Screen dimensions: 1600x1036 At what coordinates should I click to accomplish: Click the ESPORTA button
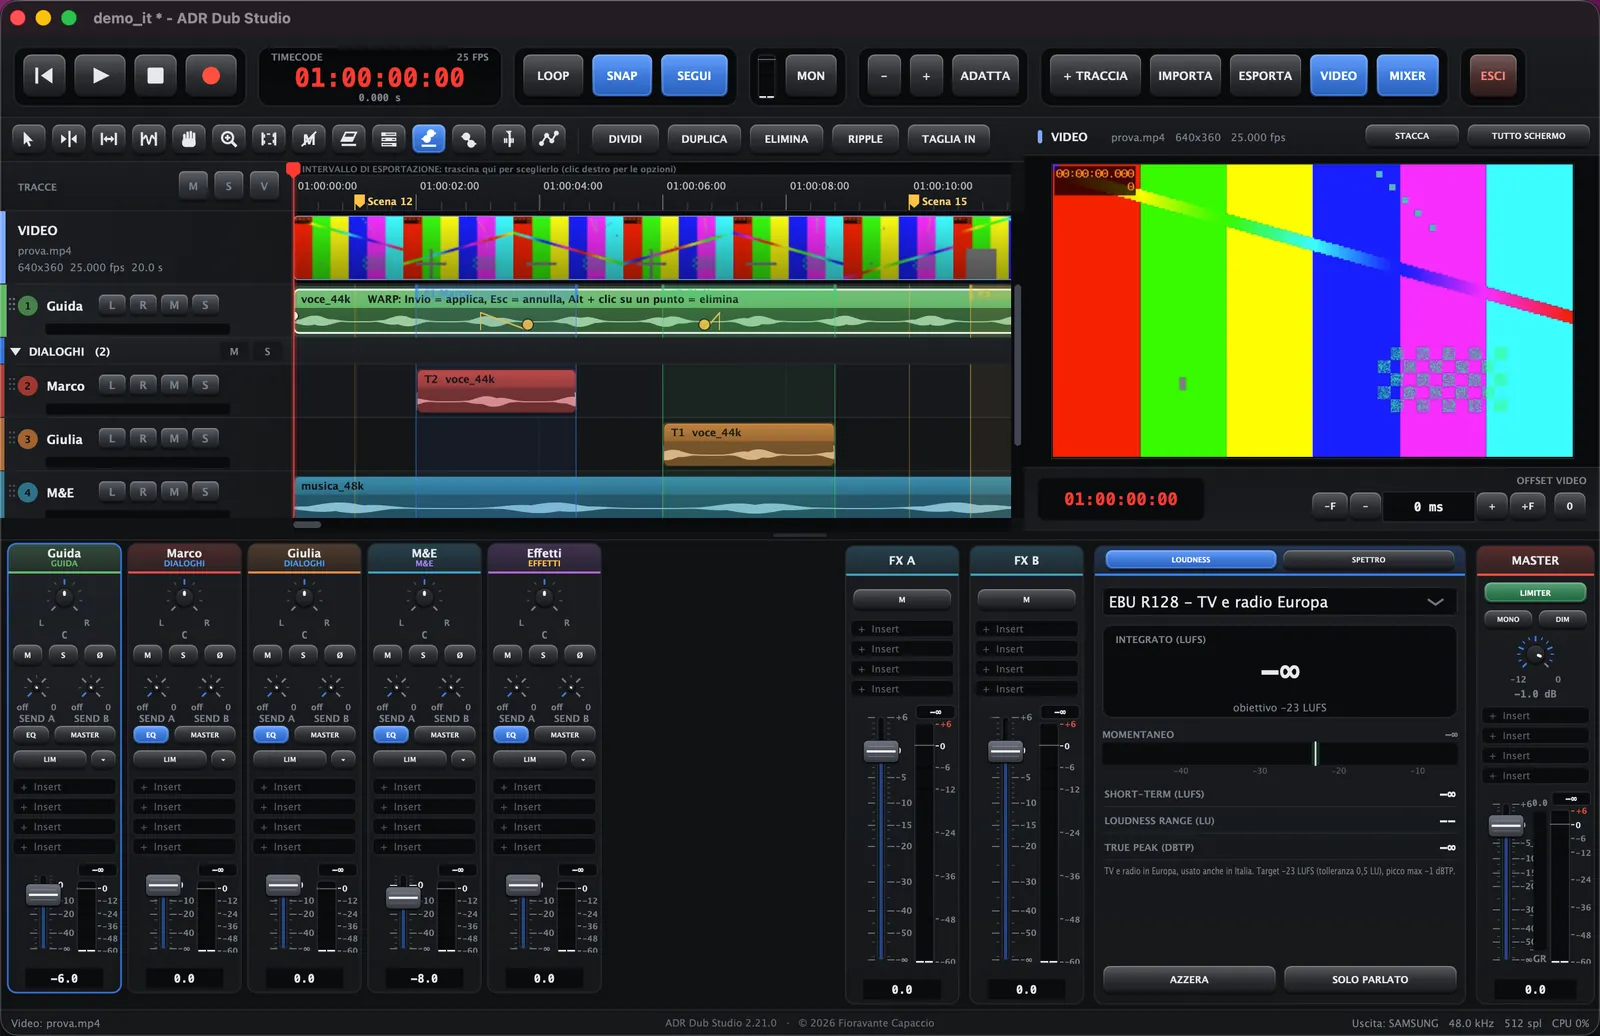[1265, 76]
